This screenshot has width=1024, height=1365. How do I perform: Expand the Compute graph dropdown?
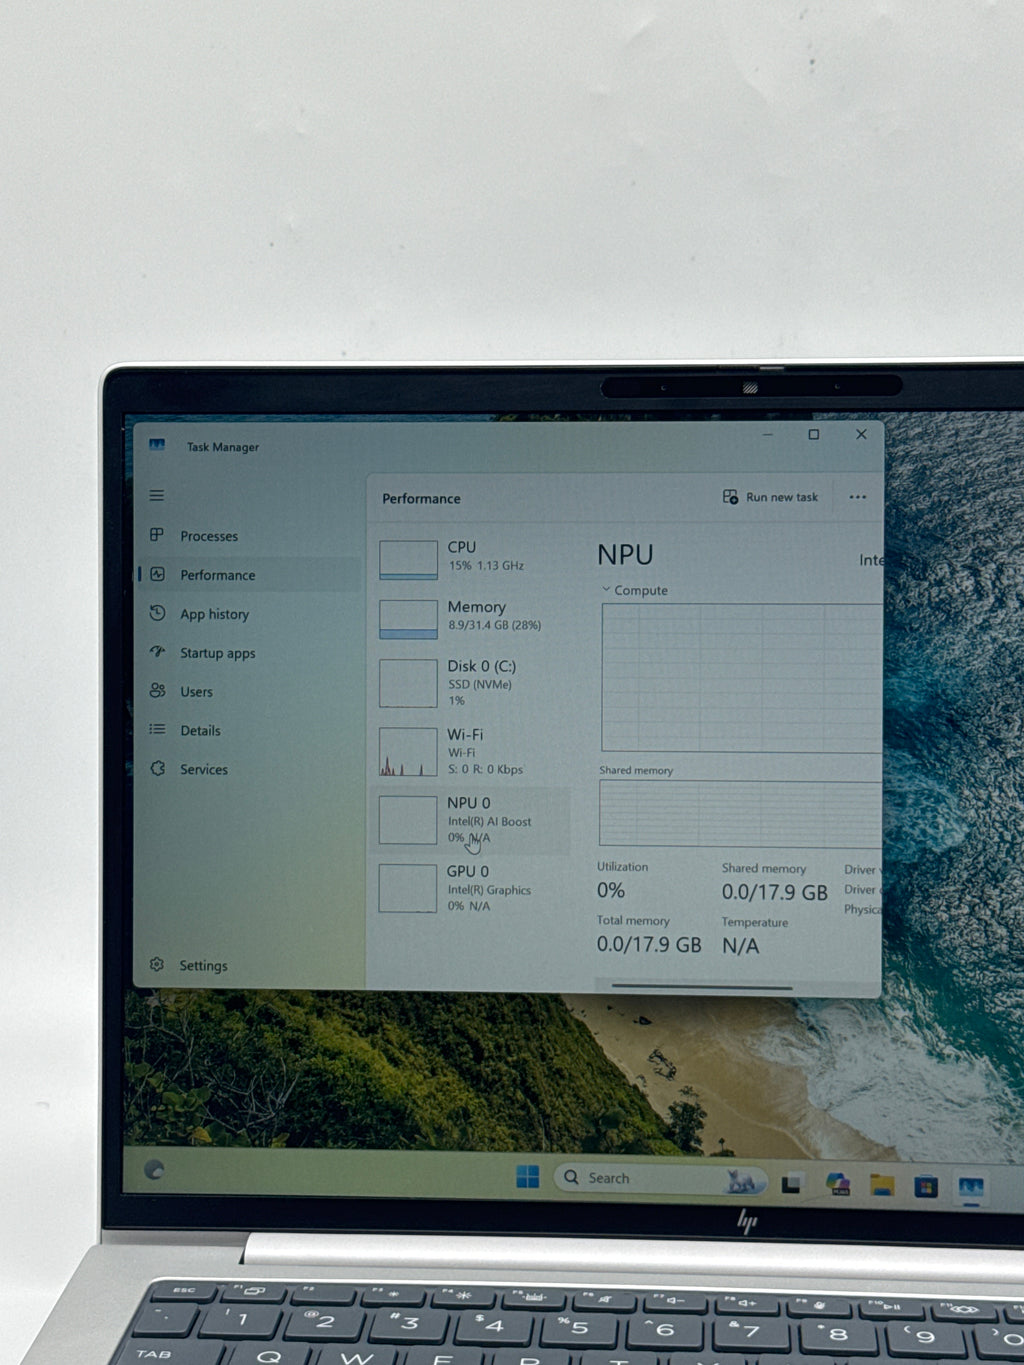(x=635, y=590)
